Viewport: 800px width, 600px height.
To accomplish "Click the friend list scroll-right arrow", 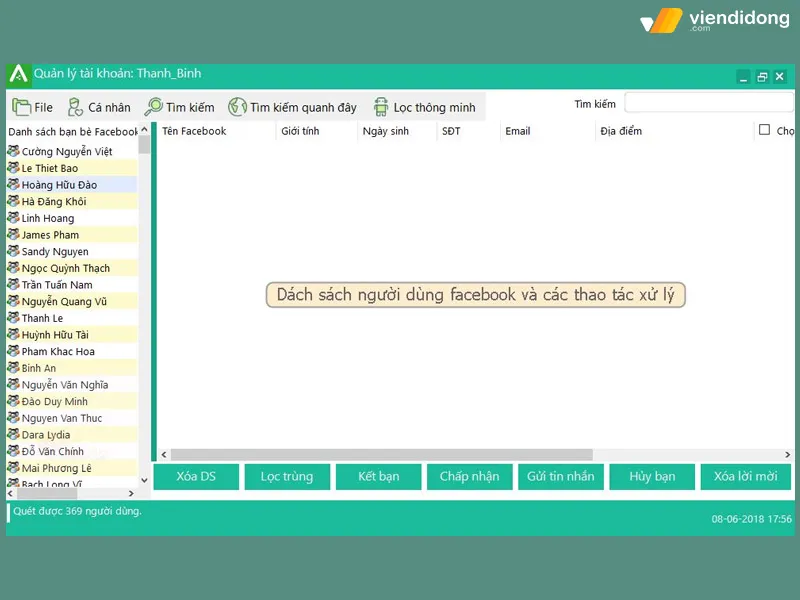I will 131,493.
